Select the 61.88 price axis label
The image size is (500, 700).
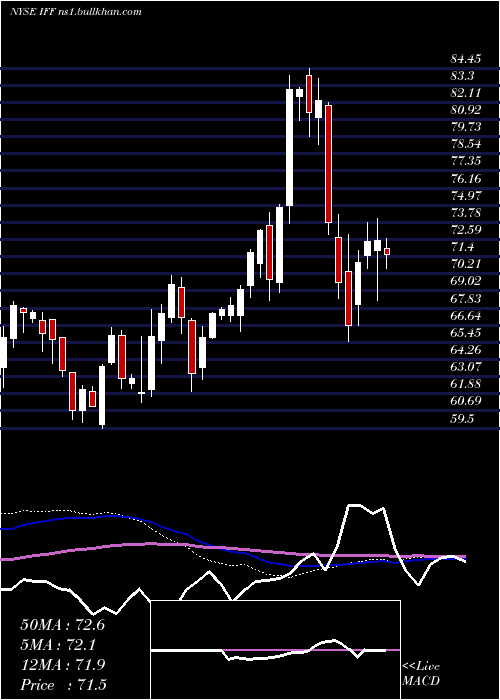click(466, 383)
